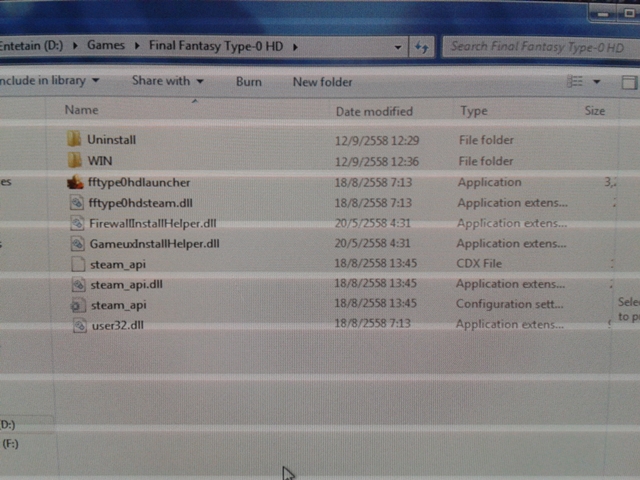Viewport: 640px width, 480px height.
Task: Select the fftype0hdsteam.dll file icon
Action: point(77,203)
